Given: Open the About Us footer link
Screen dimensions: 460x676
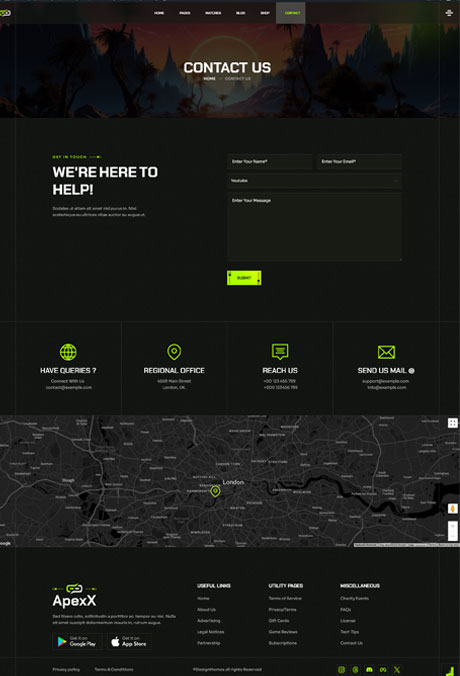Looking at the screenshot, I should point(207,610).
